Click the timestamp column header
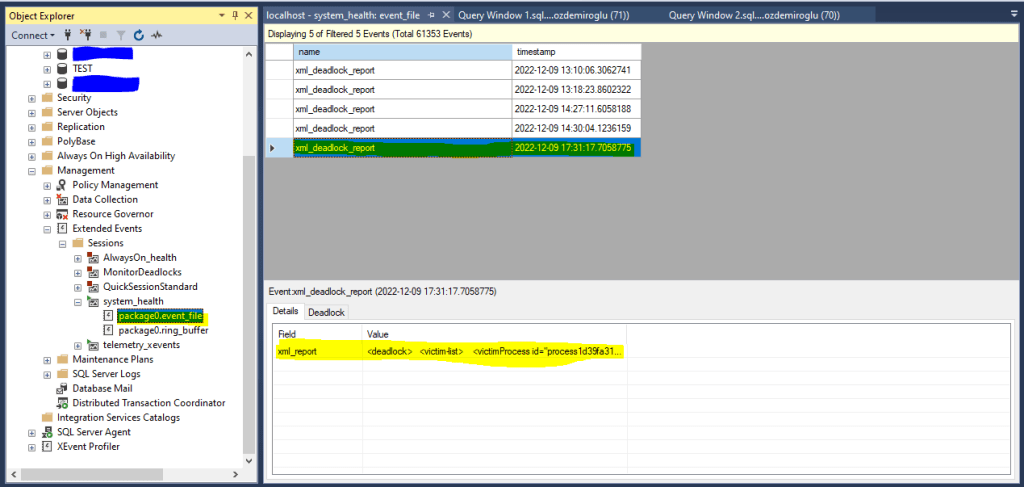Screen dimensions: 1024x487 (x=576, y=52)
